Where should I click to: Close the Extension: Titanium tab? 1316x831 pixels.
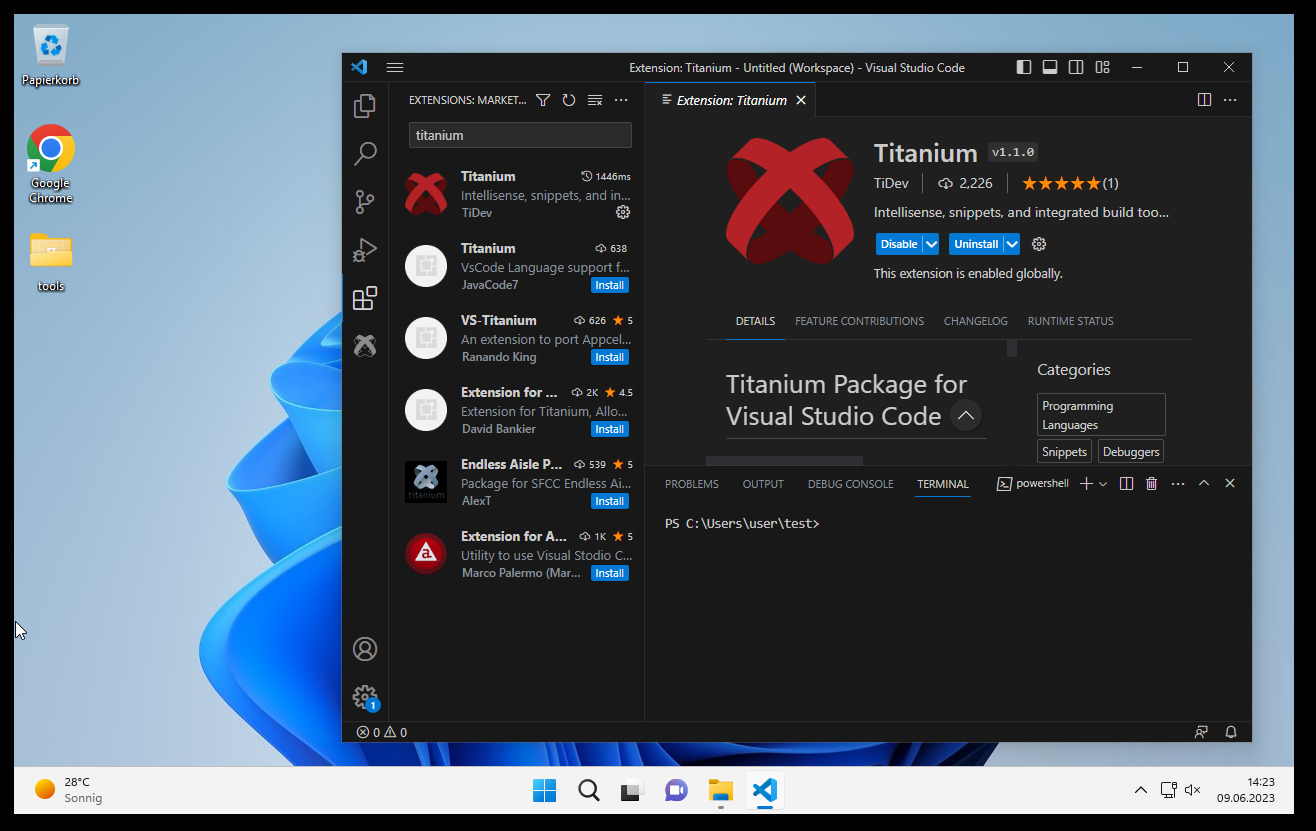pyautogui.click(x=802, y=100)
